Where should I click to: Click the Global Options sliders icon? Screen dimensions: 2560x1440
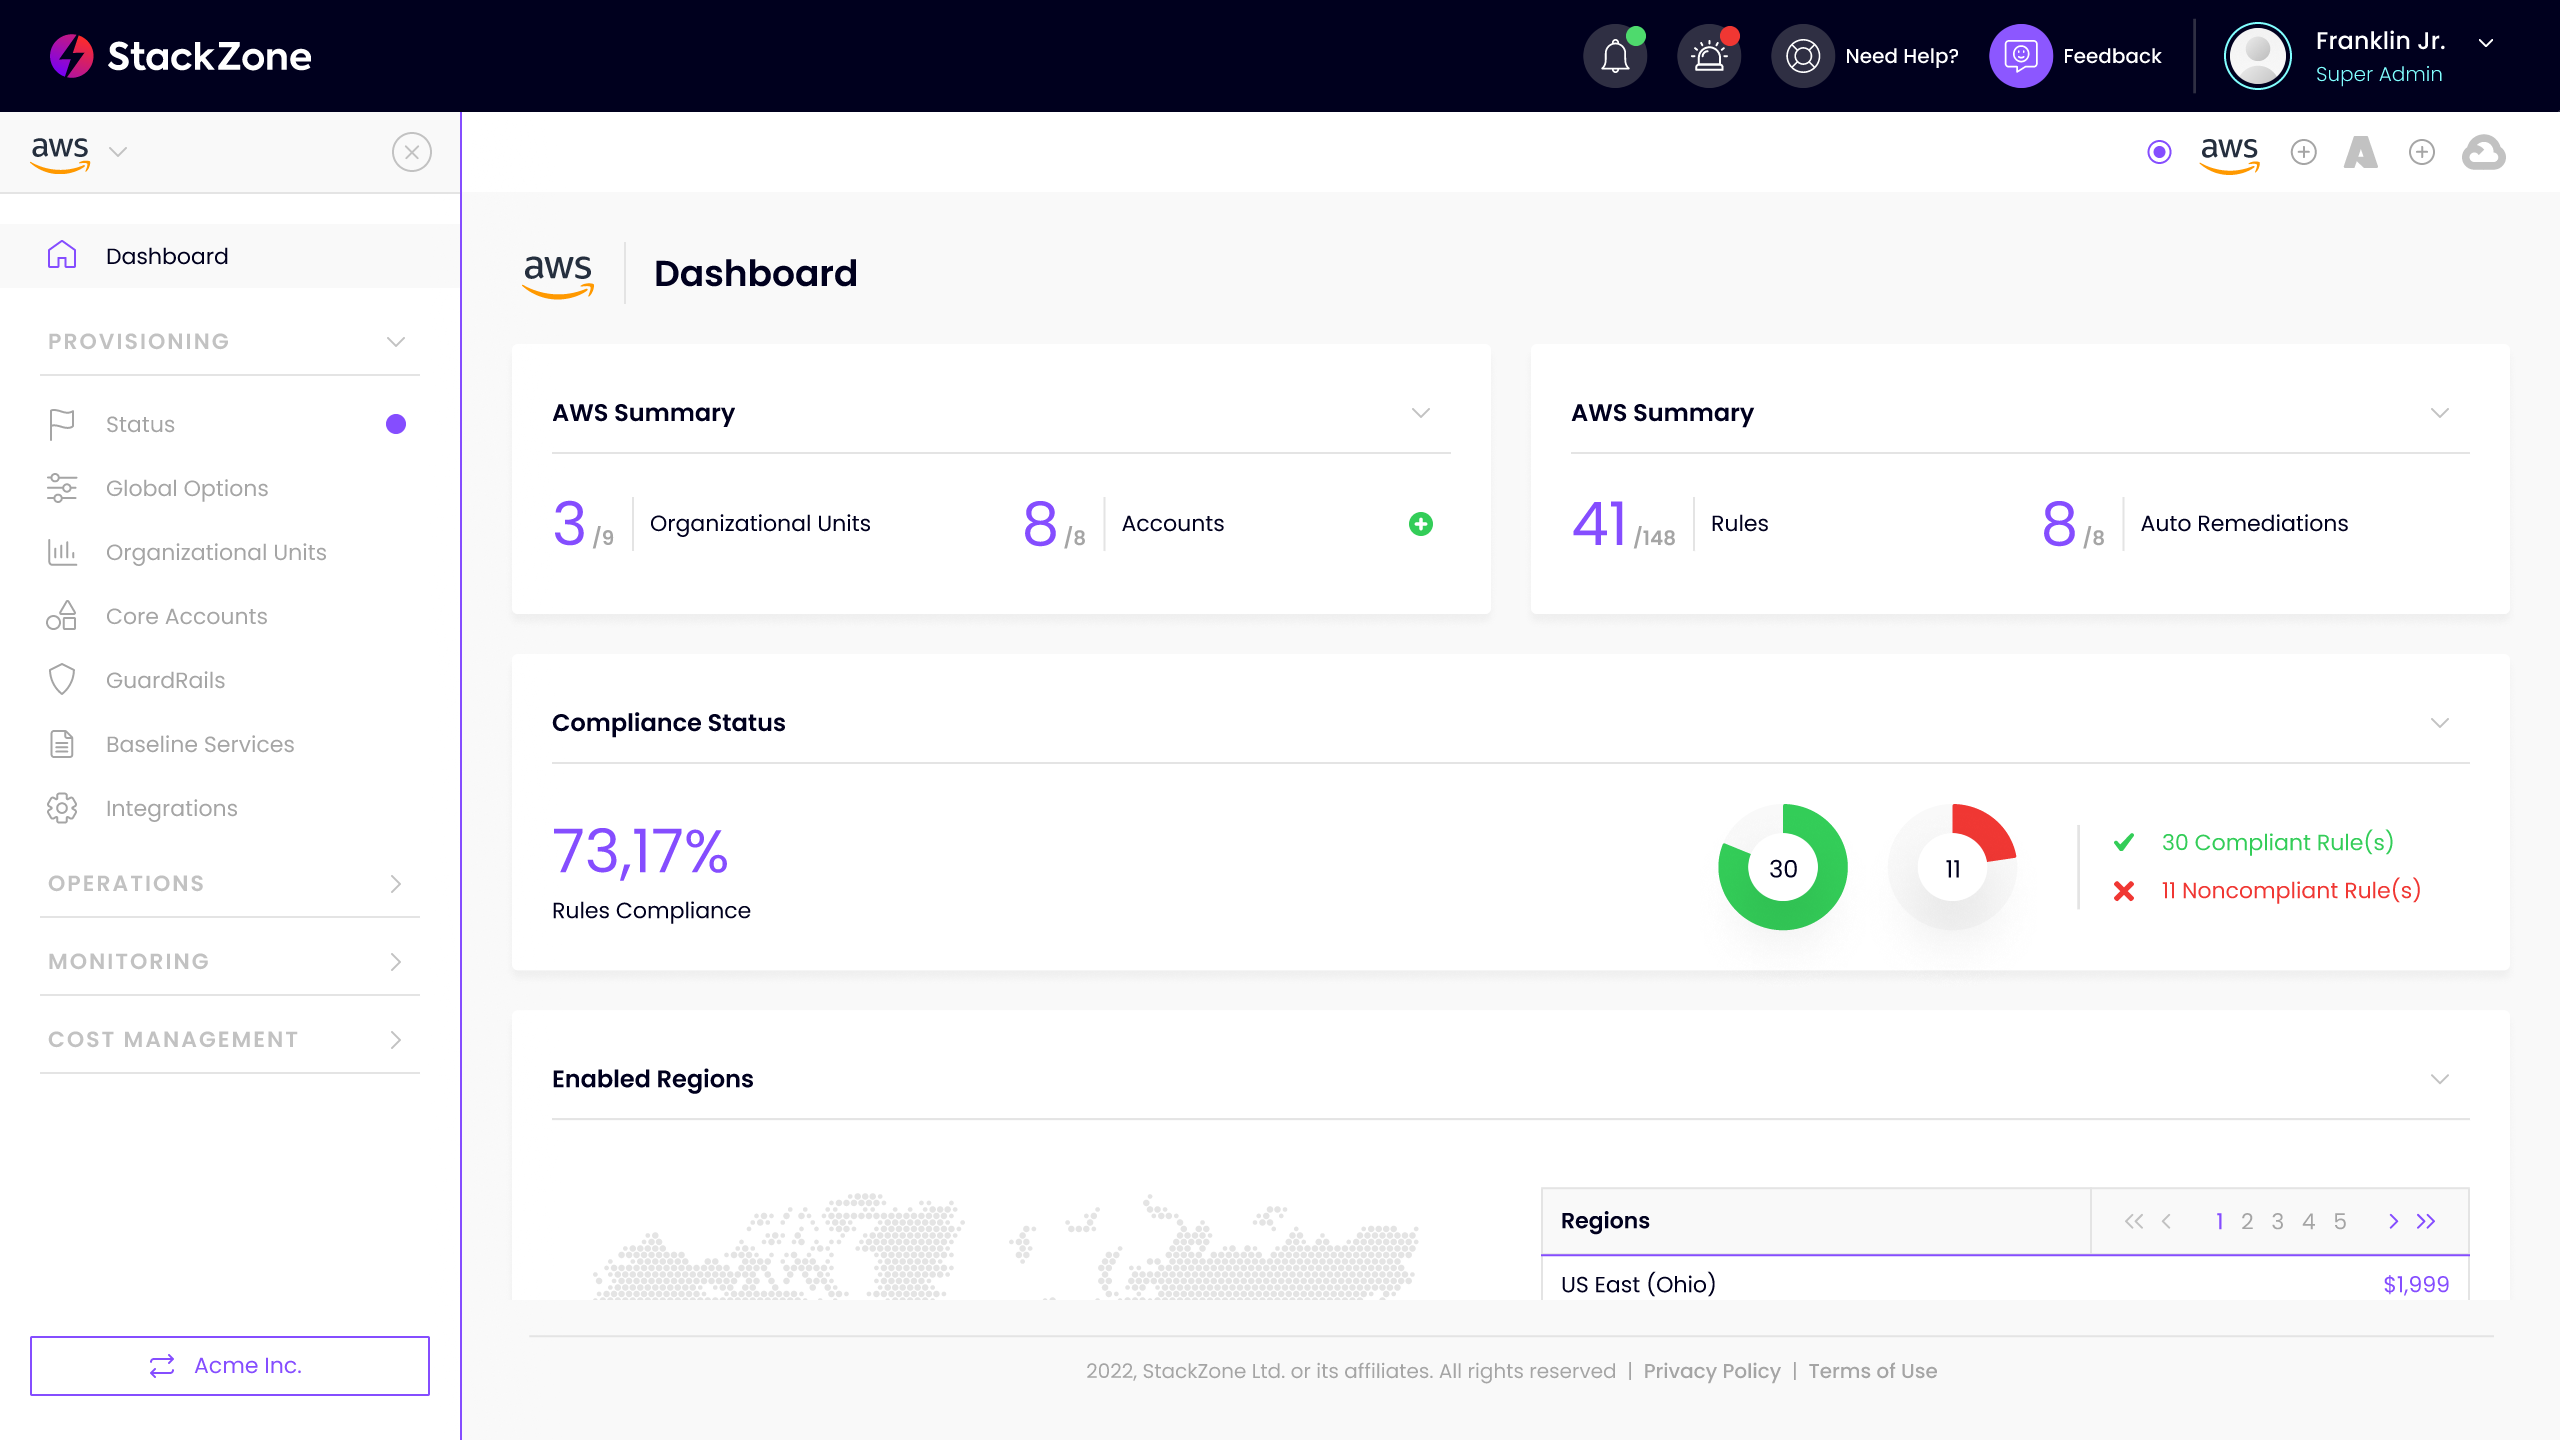pos(62,488)
